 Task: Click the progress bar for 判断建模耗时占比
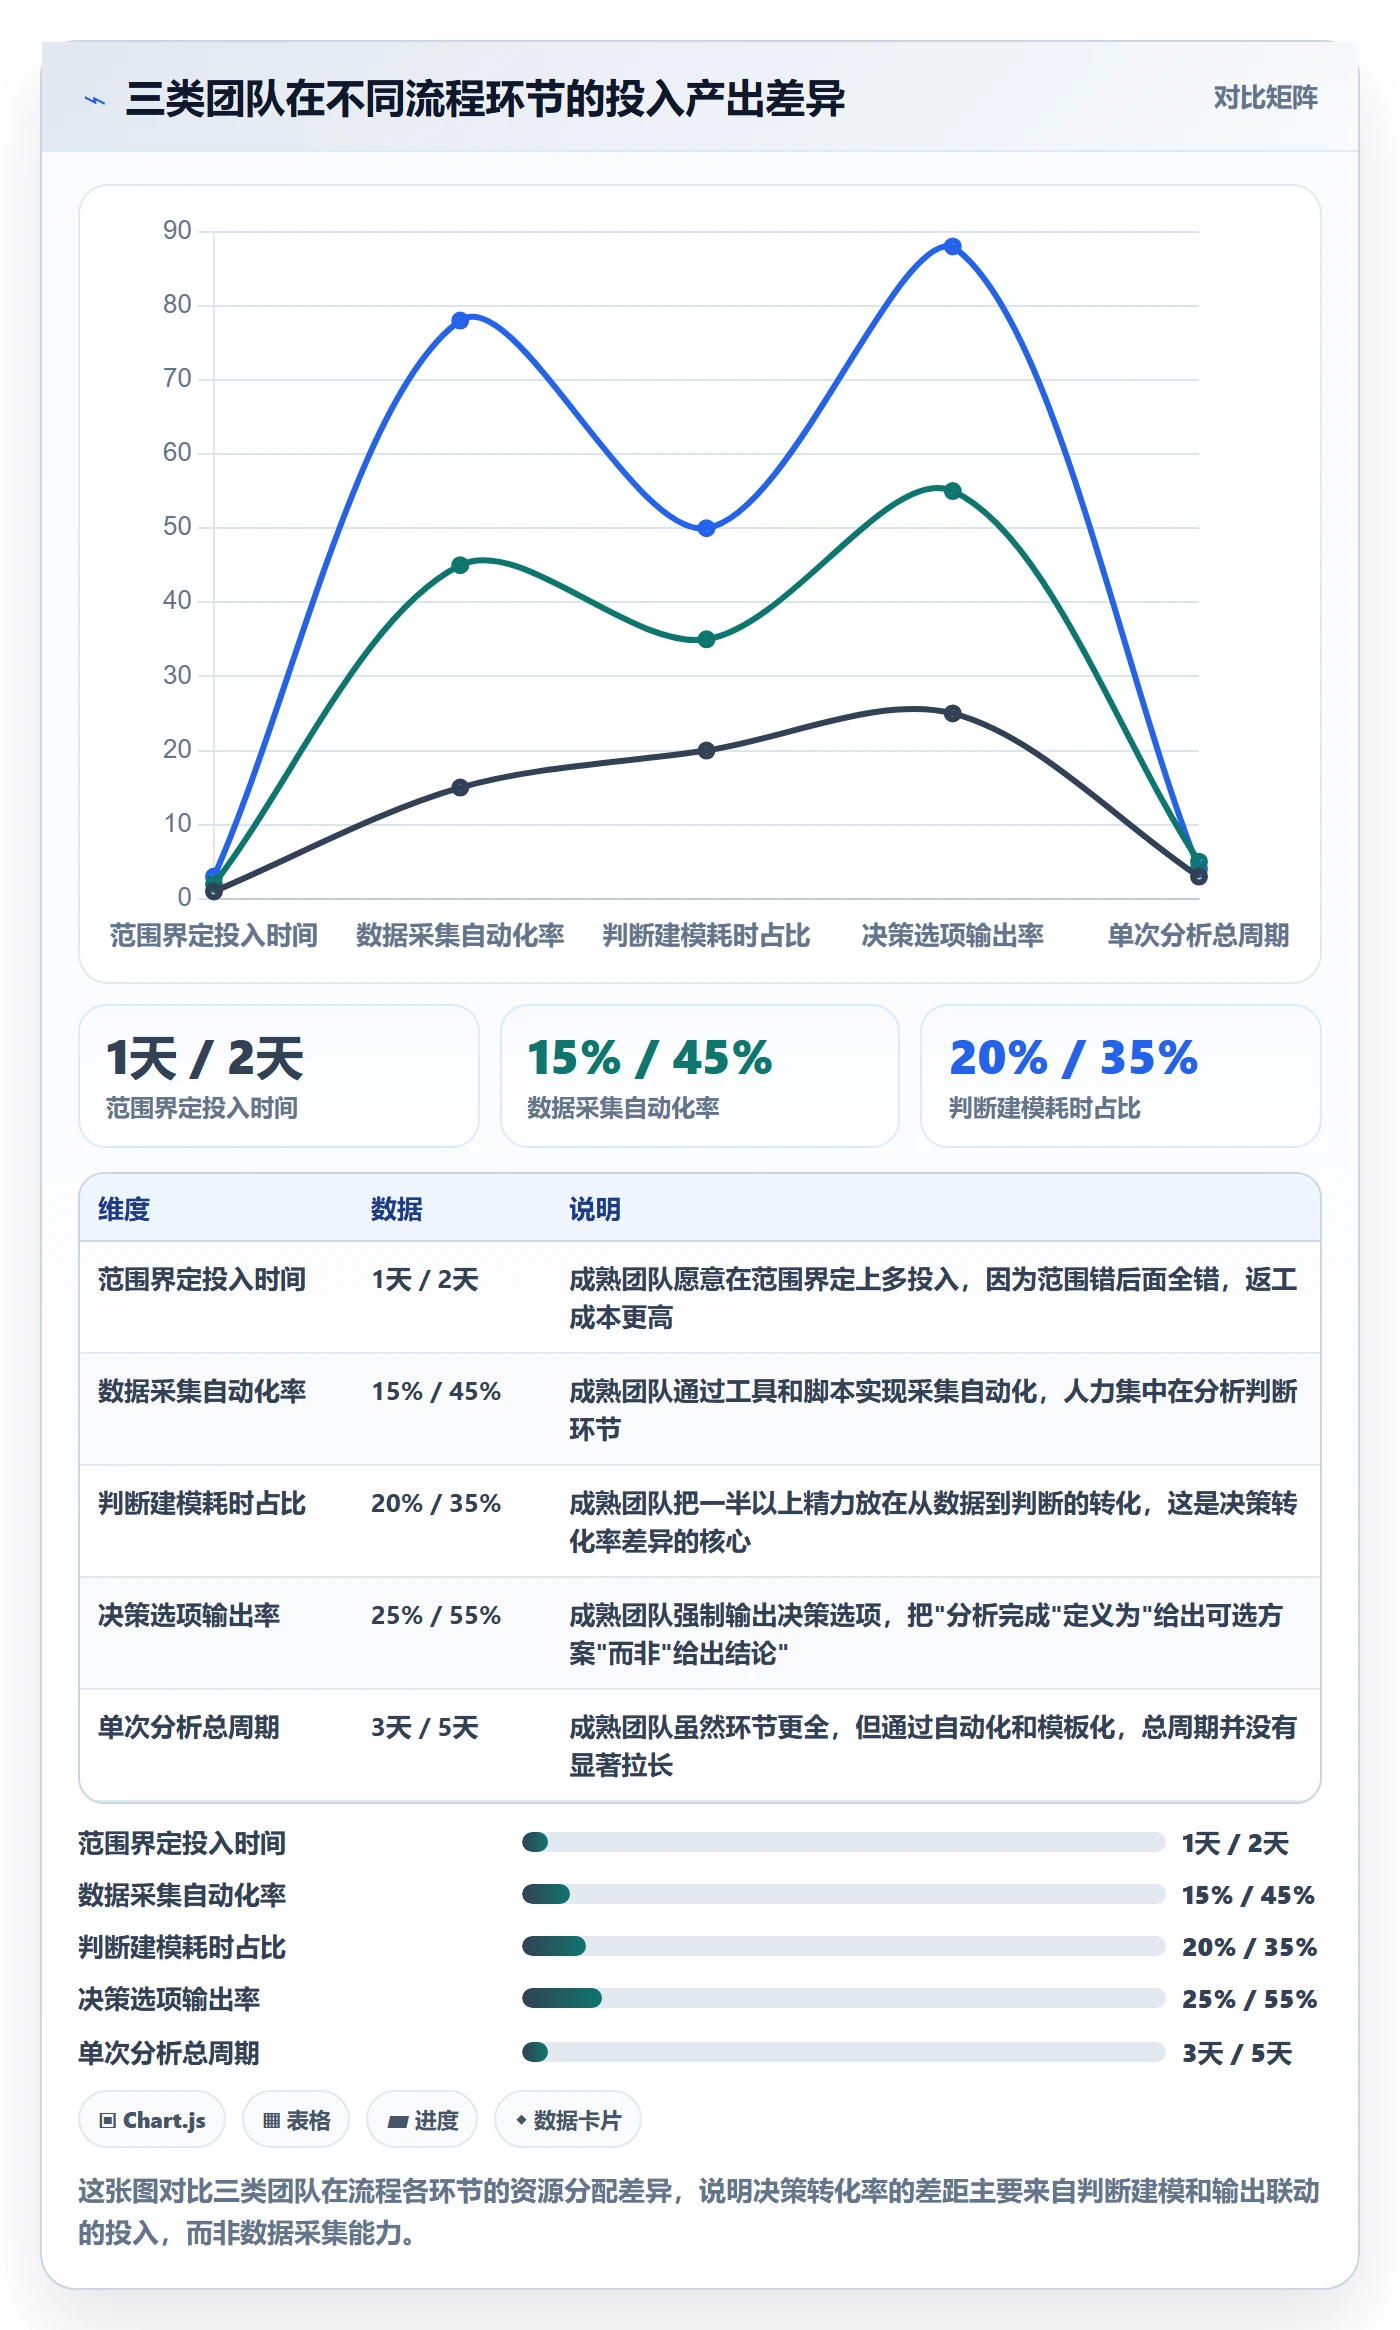click(x=844, y=1946)
